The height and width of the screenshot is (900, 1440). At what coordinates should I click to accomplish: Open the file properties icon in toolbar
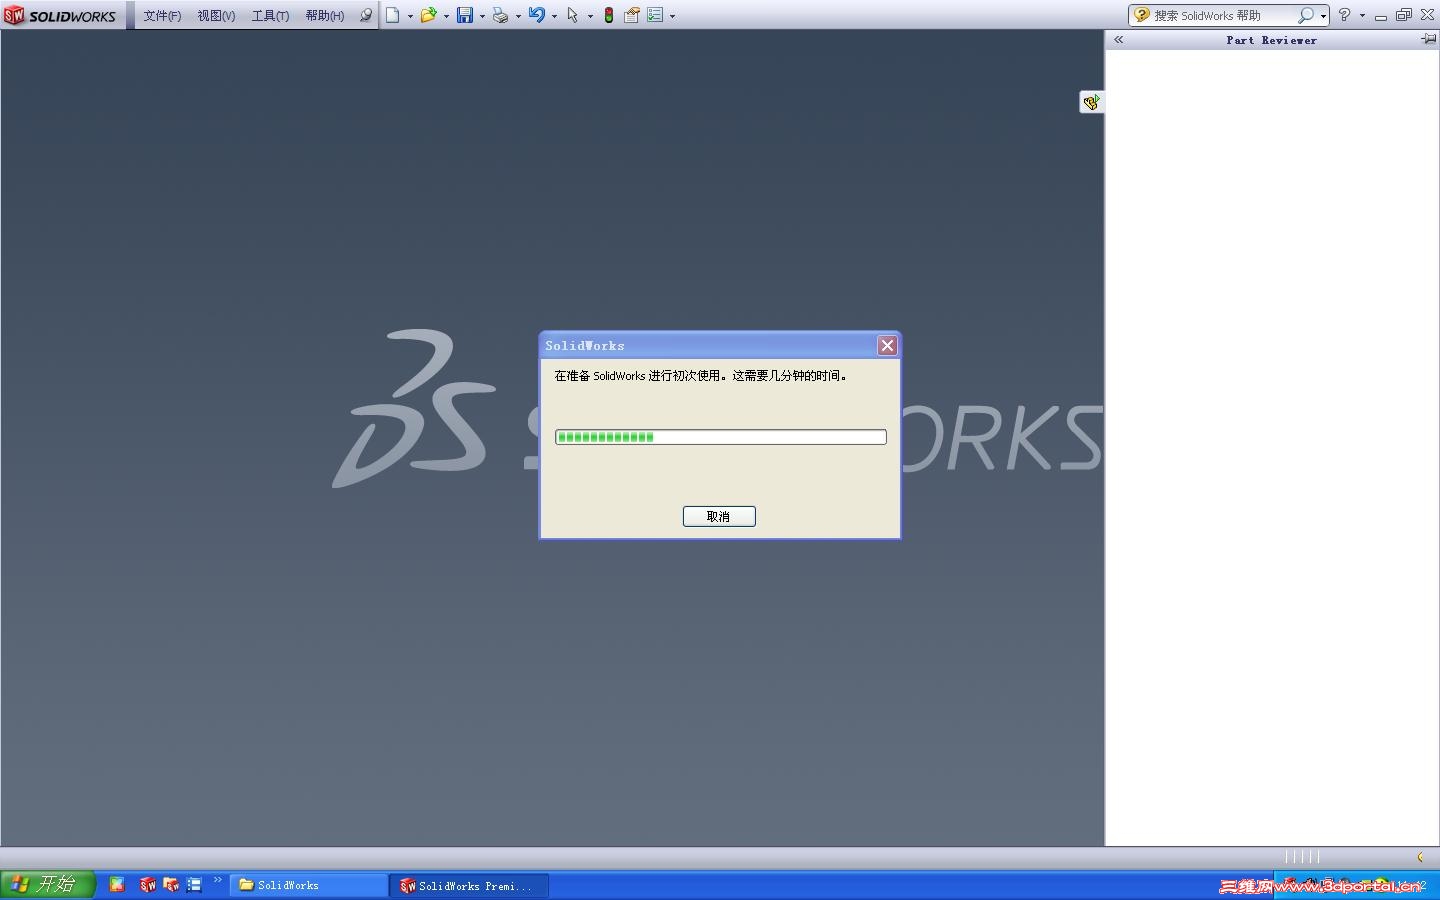click(632, 15)
